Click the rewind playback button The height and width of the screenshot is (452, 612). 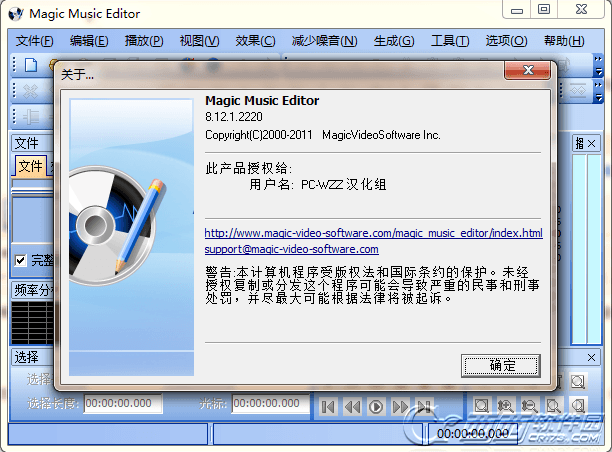pos(352,407)
